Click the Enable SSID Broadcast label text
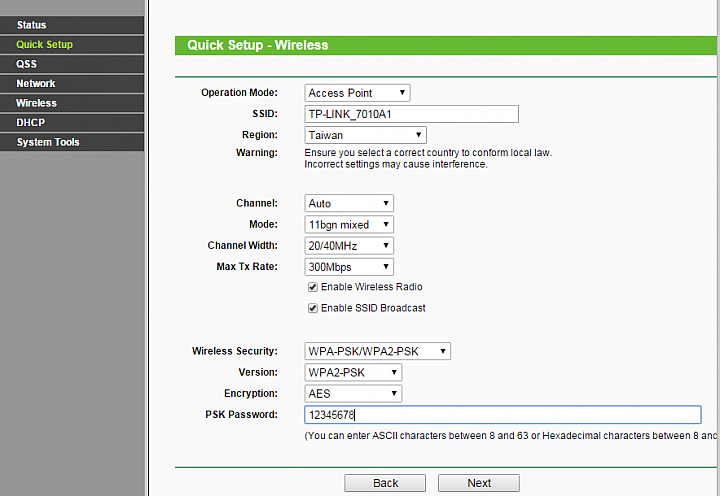Image resolution: width=720 pixels, height=496 pixels. tap(373, 308)
